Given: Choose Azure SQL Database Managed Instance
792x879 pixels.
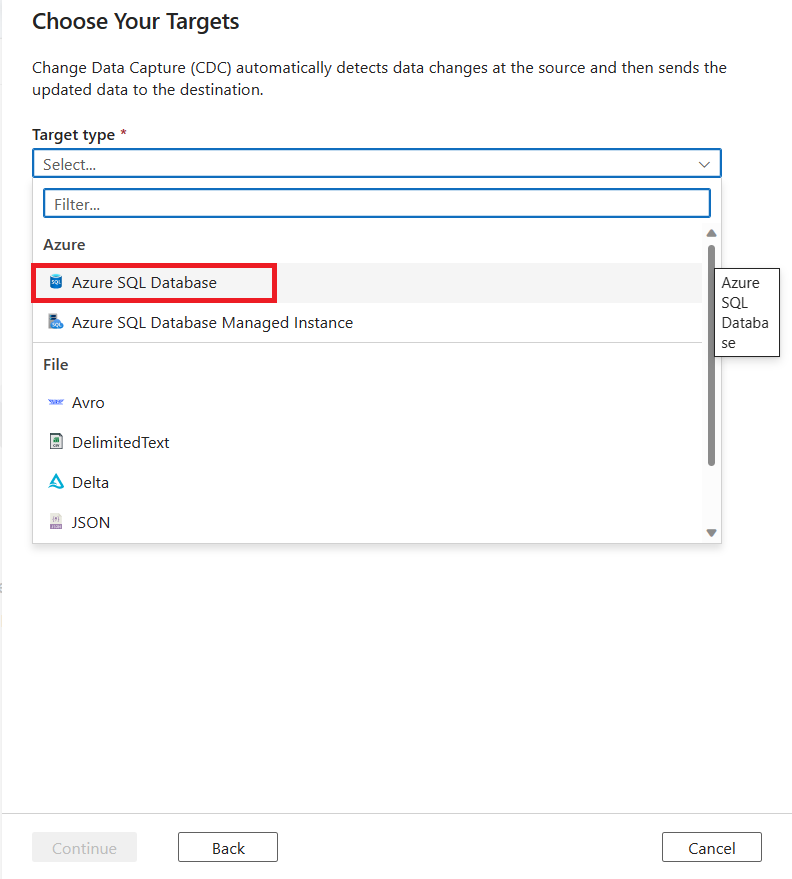Looking at the screenshot, I should click(212, 323).
